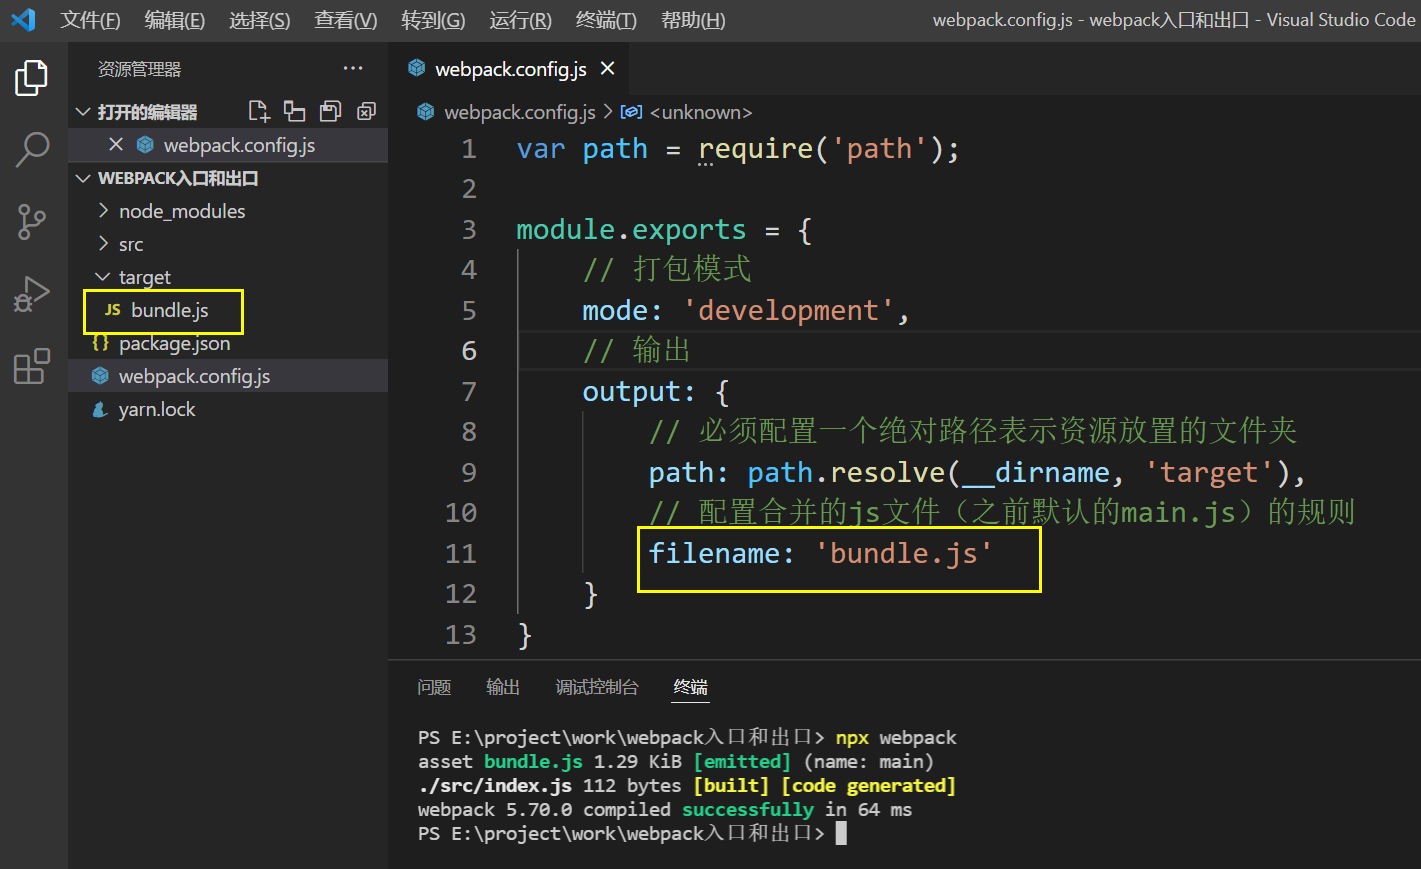Click the webpack icon on the editor tab
Image resolution: width=1421 pixels, height=869 pixels.
pyautogui.click(x=417, y=68)
